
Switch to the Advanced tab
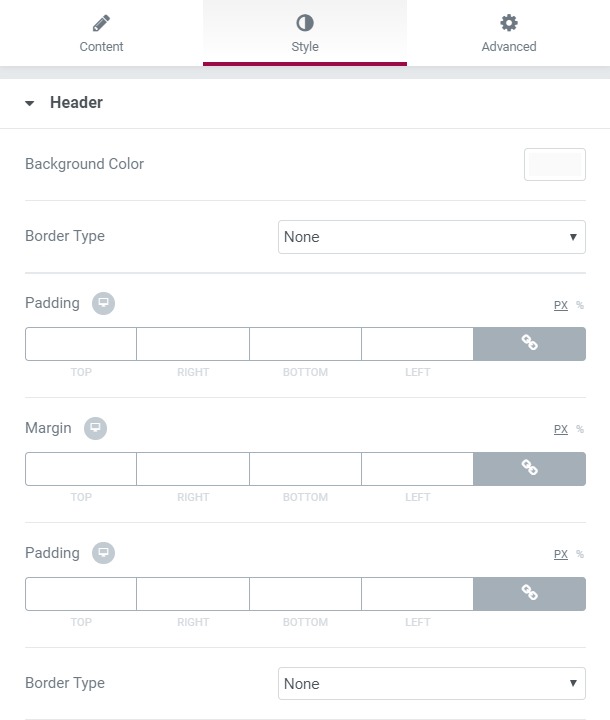pos(508,33)
